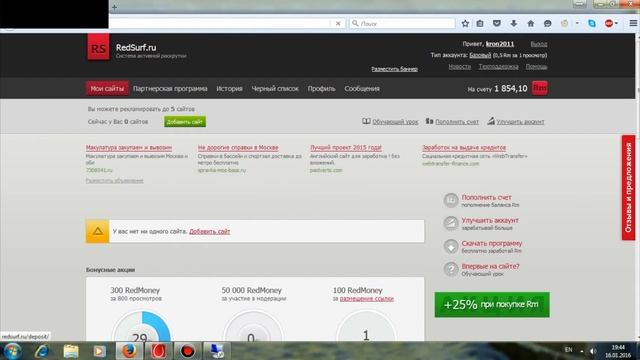Open the hamburger menu in the browser

pos(633,24)
